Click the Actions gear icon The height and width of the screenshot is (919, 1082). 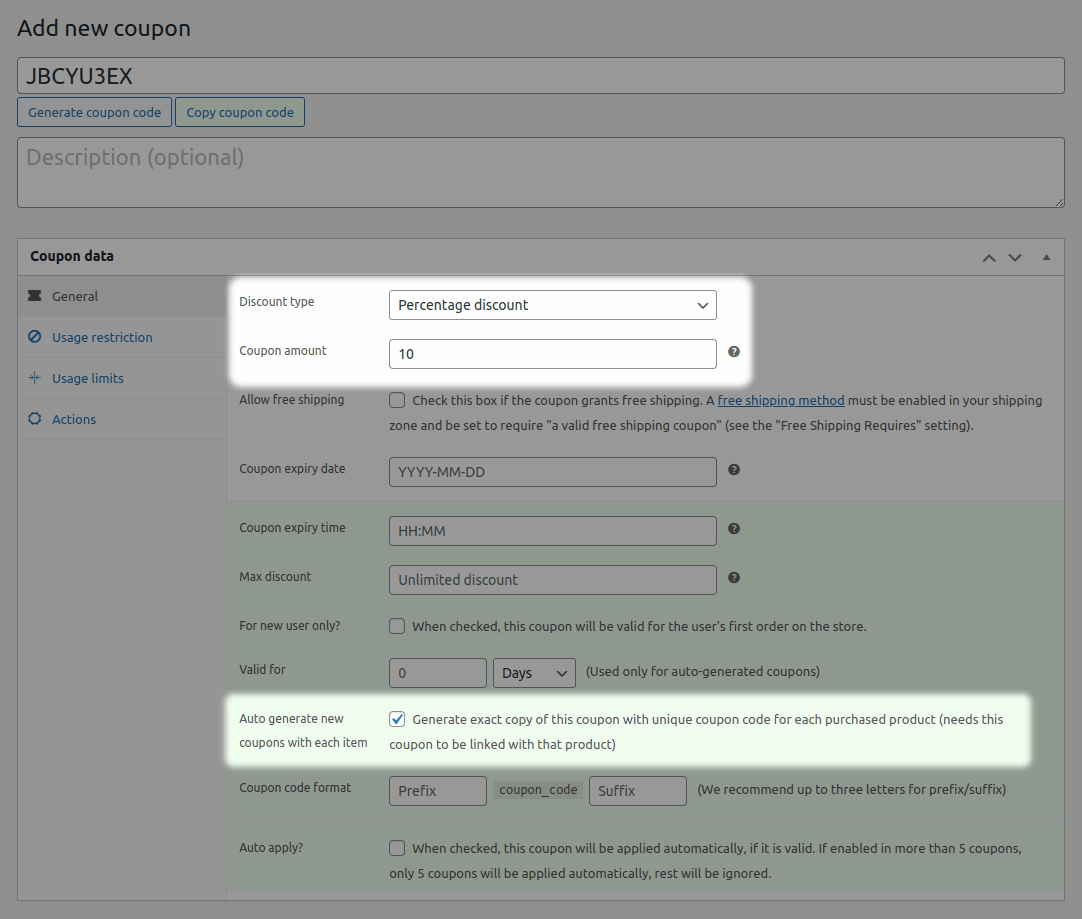point(37,419)
